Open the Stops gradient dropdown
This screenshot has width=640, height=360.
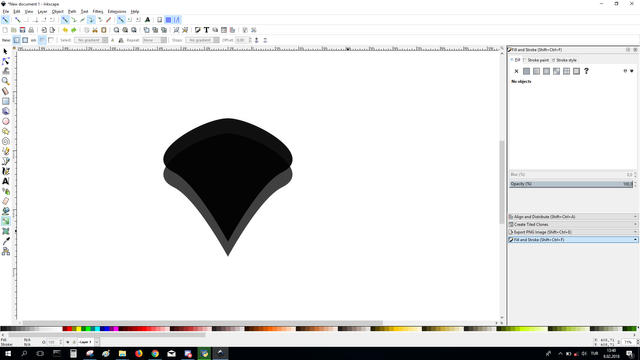coord(202,40)
